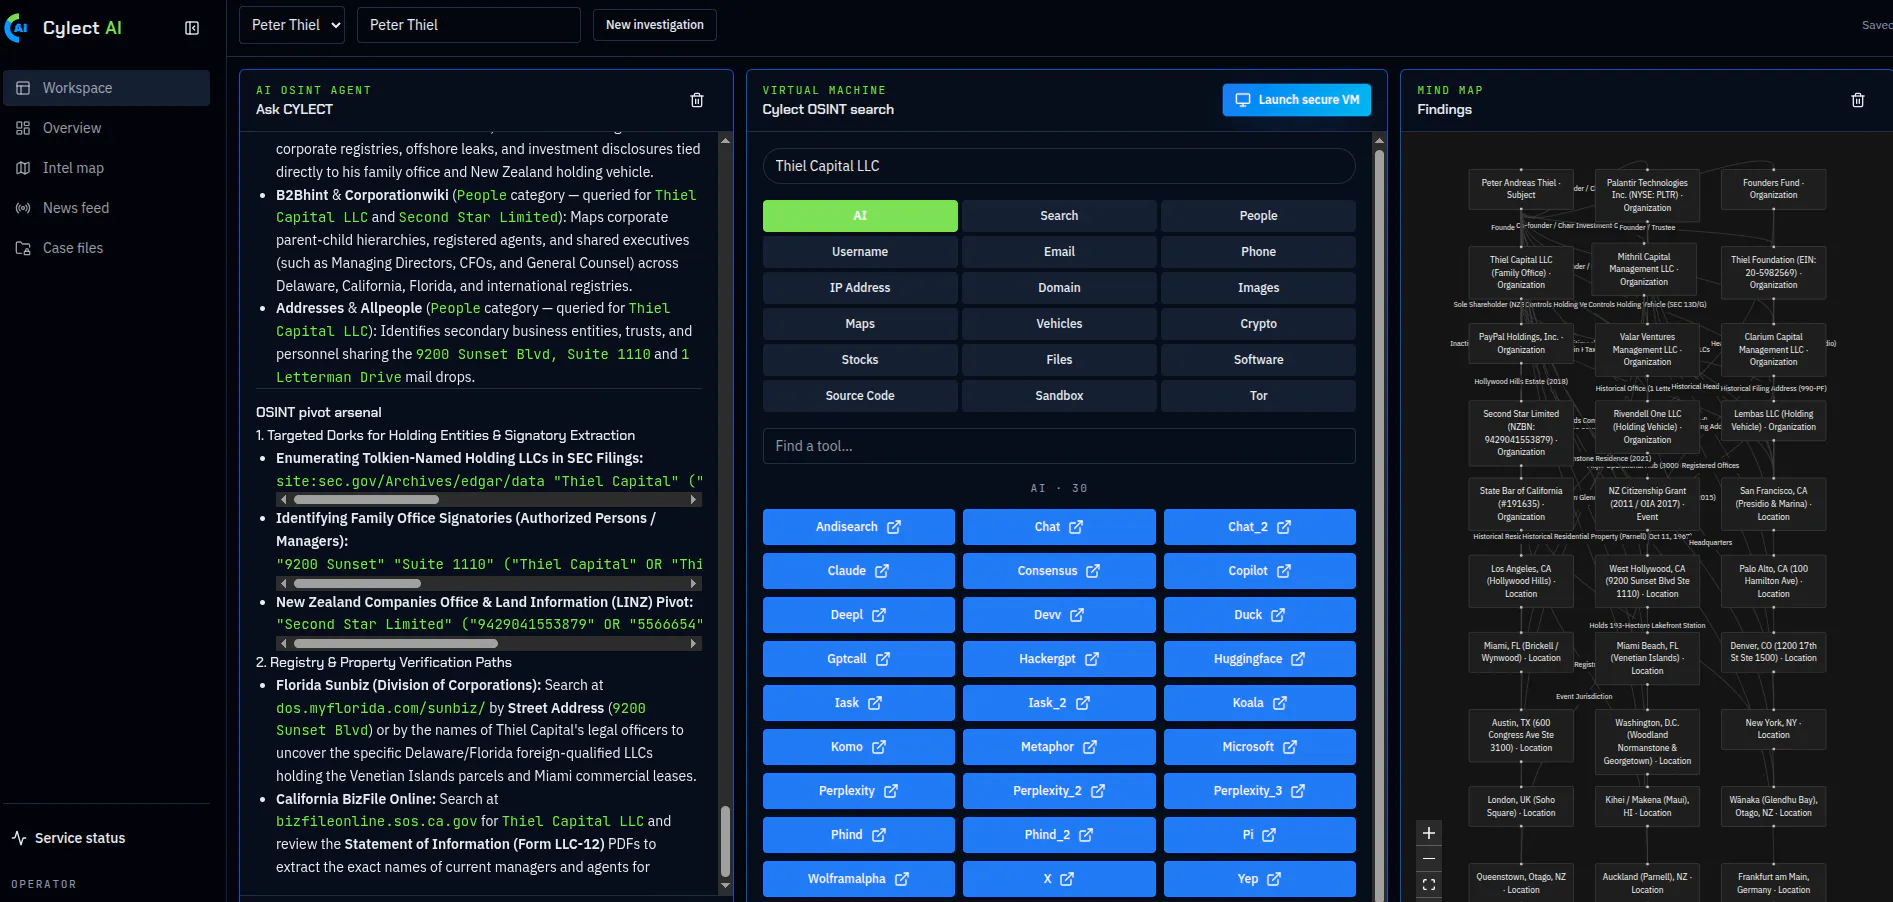Open X external link icon
The width and height of the screenshot is (1893, 902).
point(1067,879)
